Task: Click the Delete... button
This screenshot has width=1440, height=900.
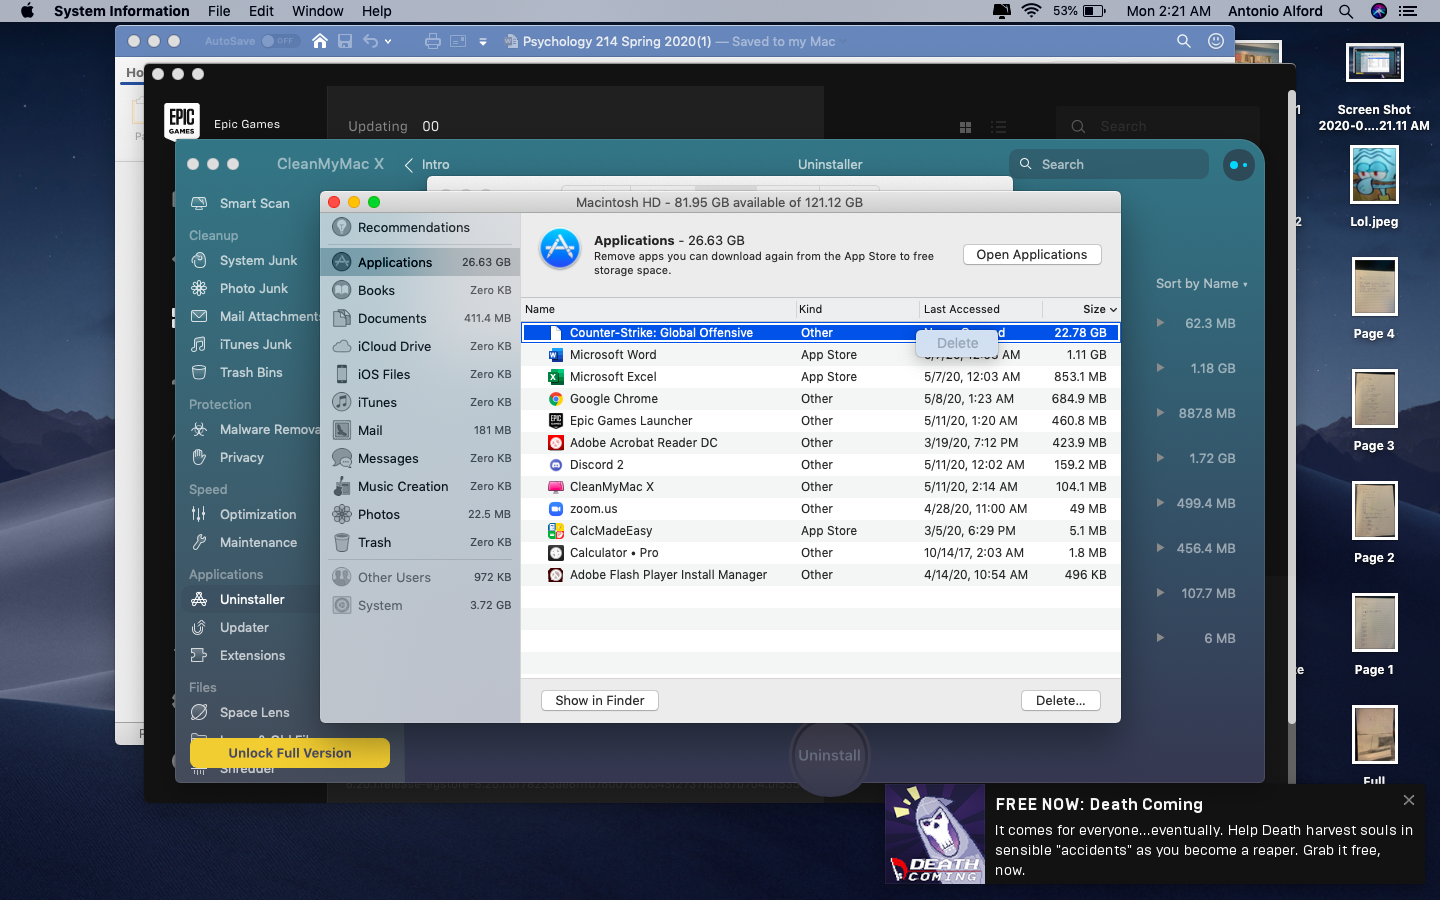Action: coord(1061,701)
